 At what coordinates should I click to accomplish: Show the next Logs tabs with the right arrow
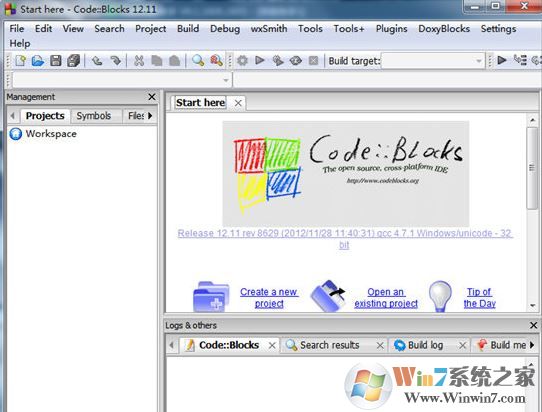pyautogui.click(x=532, y=345)
